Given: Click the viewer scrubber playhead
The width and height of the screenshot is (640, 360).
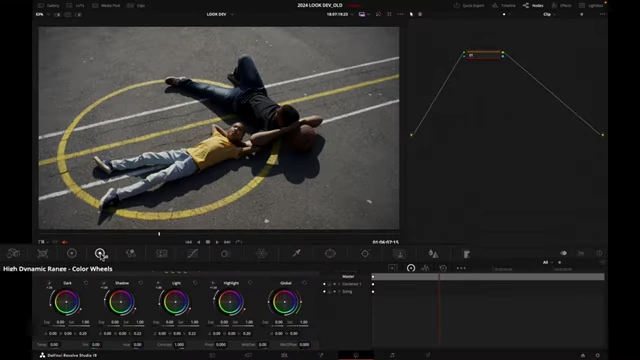Looking at the screenshot, I should pos(159,234).
